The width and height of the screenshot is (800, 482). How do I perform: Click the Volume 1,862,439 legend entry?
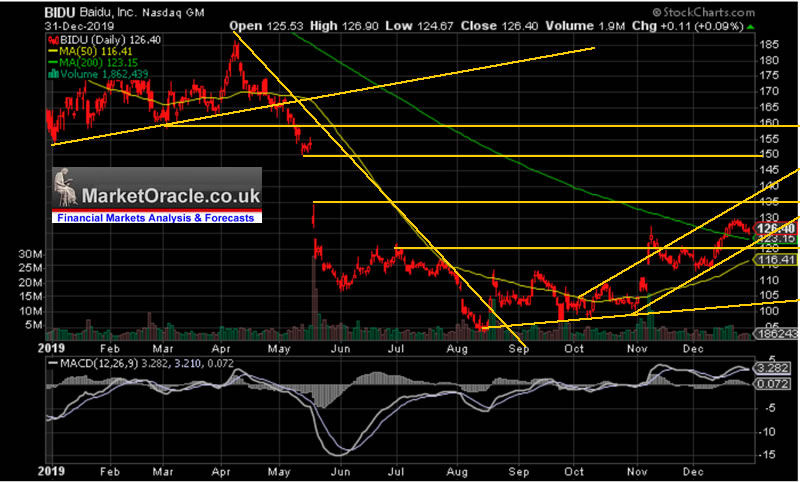tap(105, 74)
